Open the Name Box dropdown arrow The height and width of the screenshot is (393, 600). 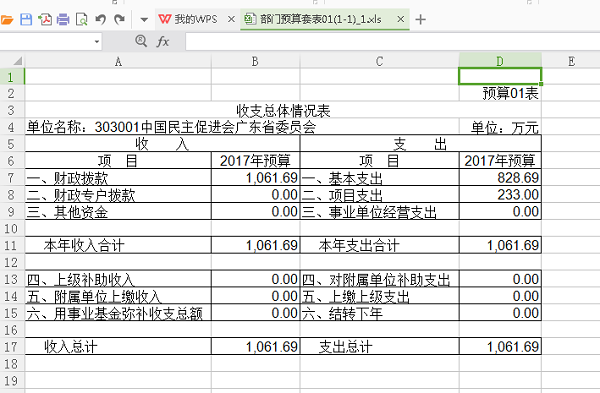pos(97,41)
